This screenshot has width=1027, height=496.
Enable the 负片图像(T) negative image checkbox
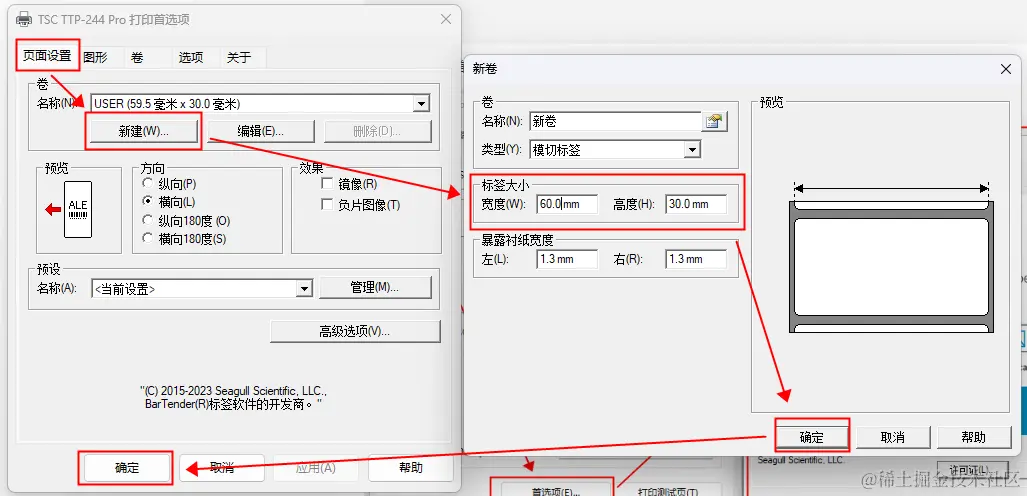(327, 205)
